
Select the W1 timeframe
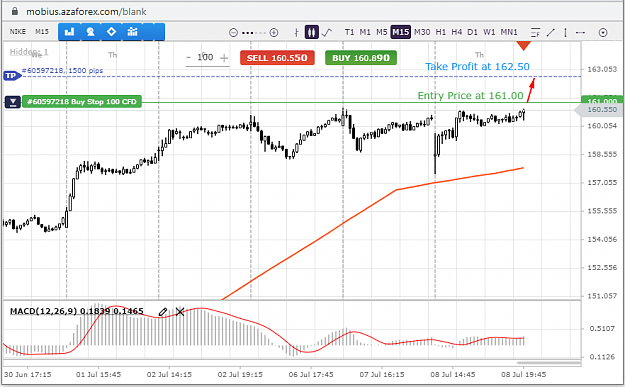pos(489,32)
